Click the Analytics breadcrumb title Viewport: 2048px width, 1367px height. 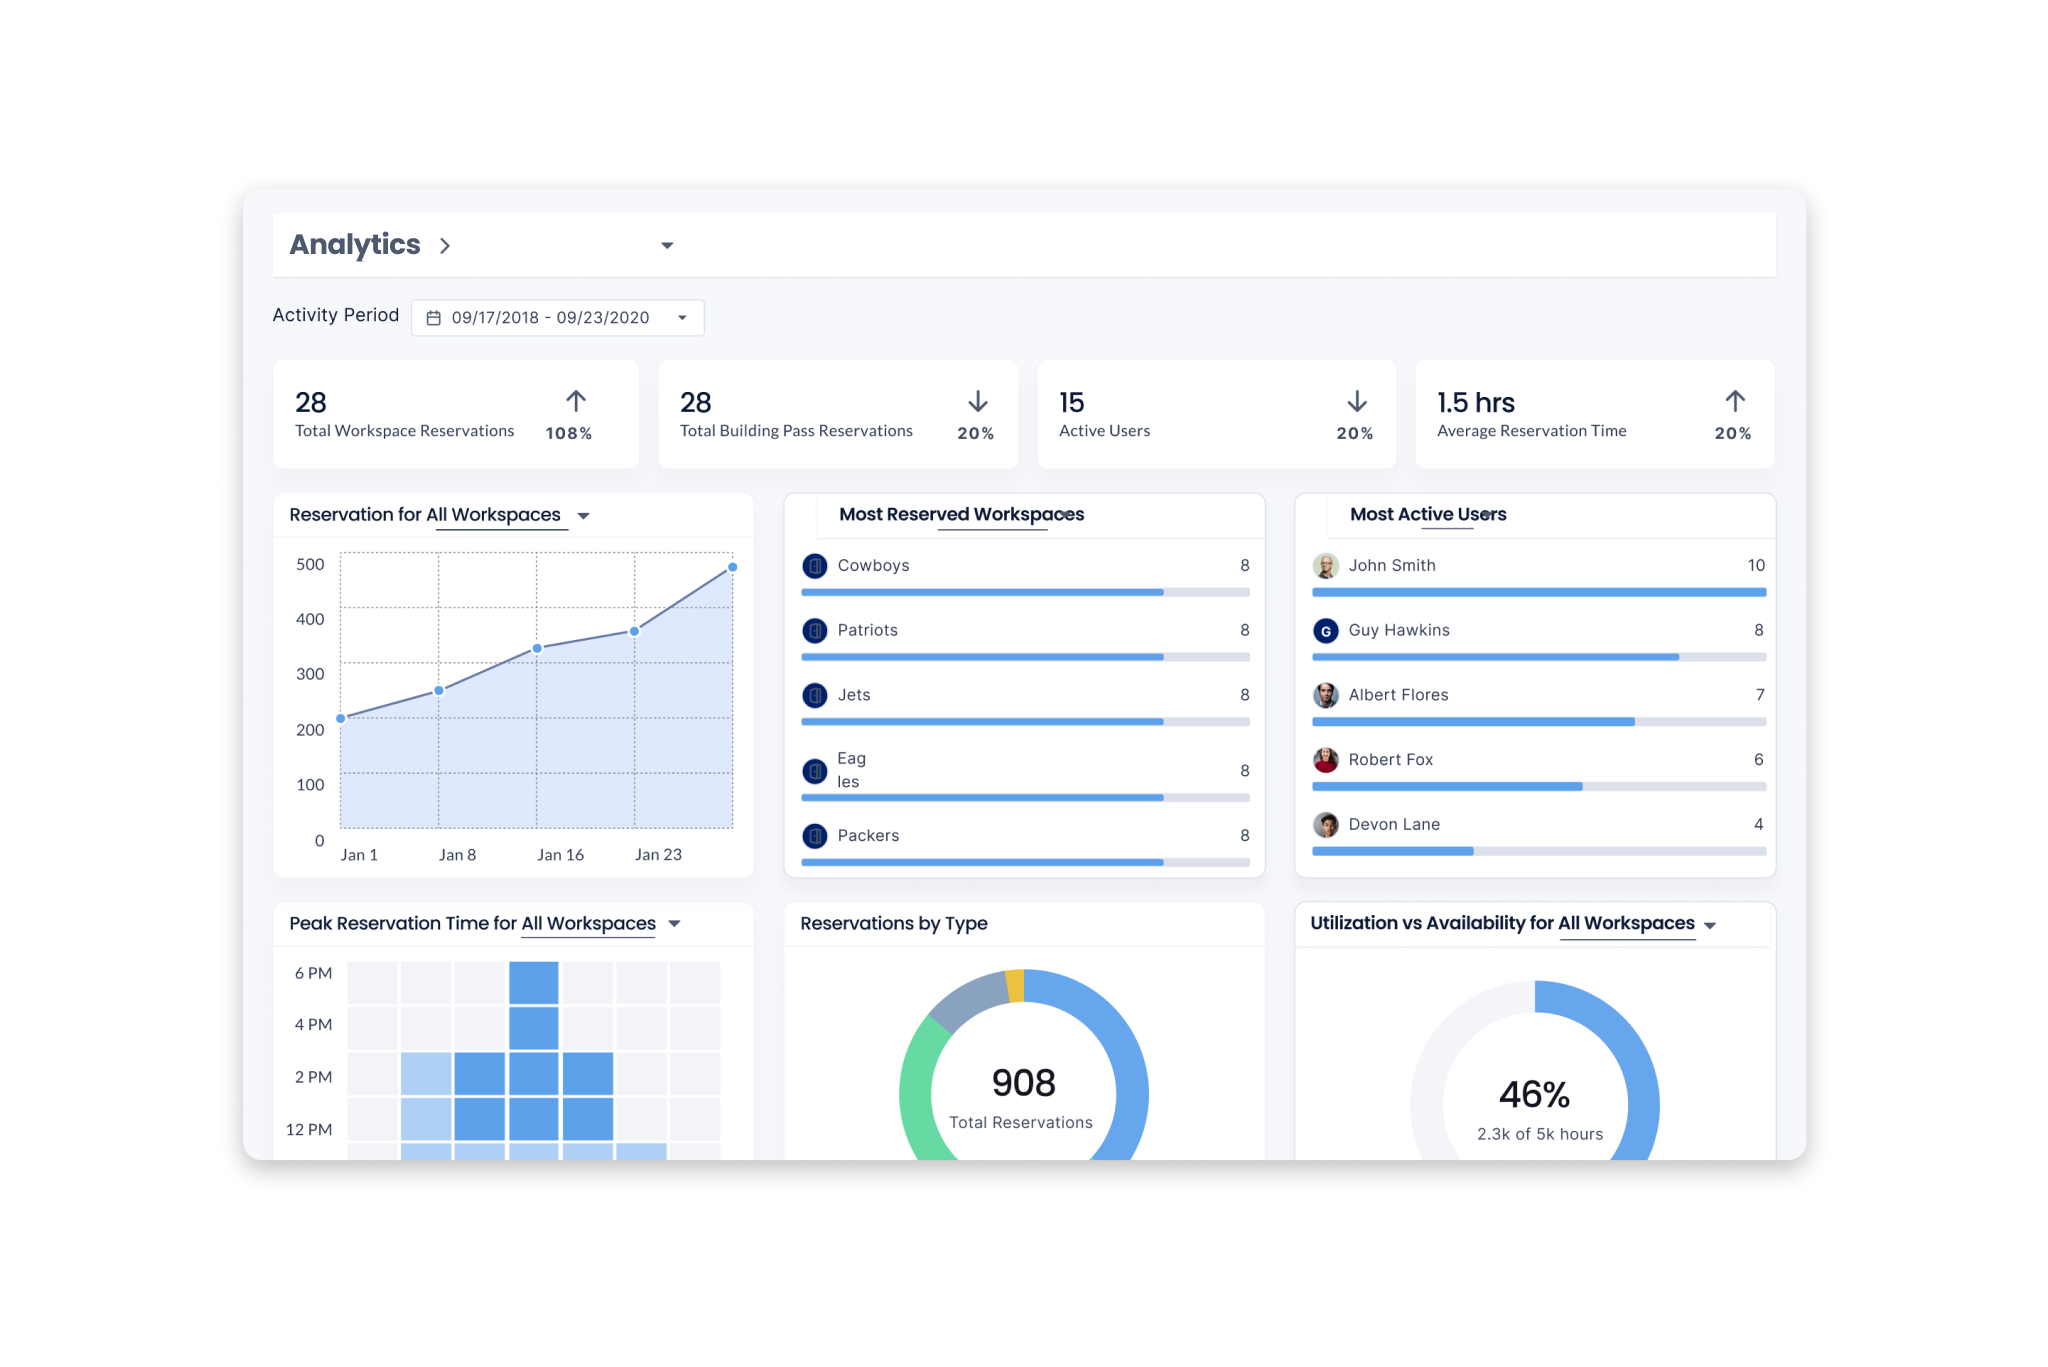(x=355, y=245)
